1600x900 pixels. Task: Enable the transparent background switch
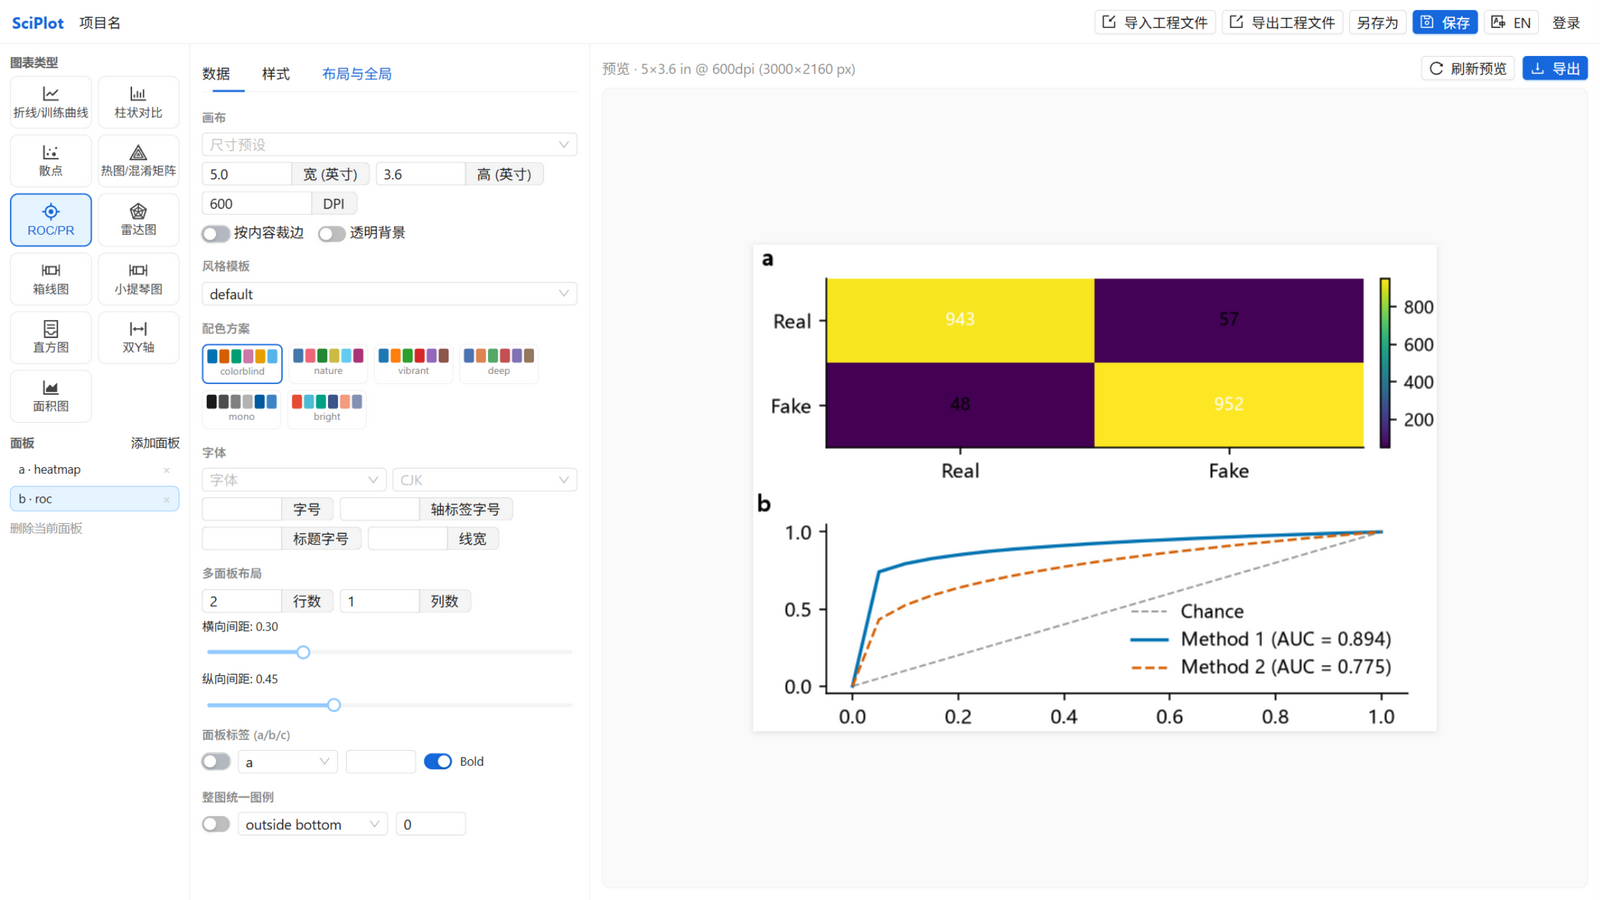pos(331,233)
